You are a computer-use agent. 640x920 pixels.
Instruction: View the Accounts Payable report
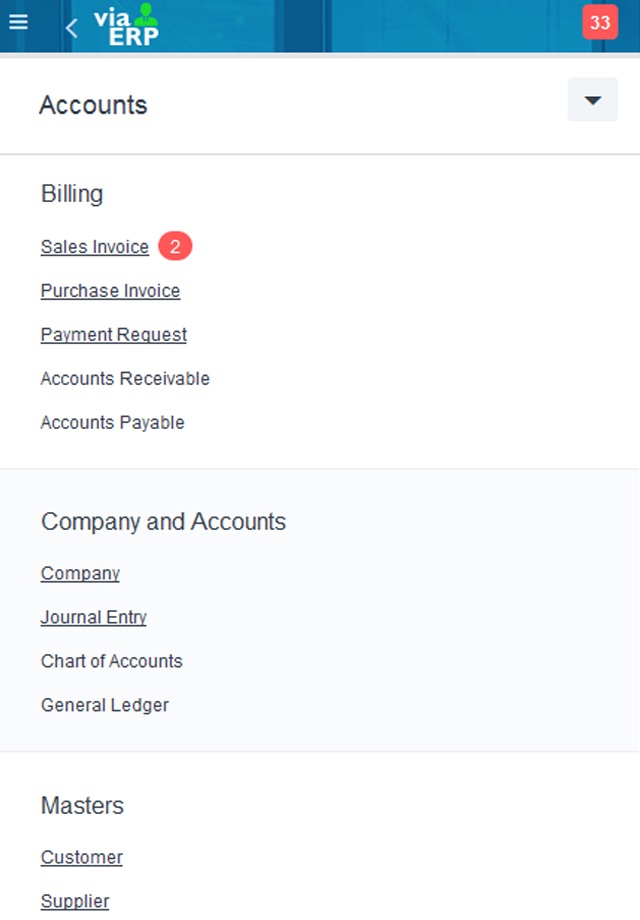tap(112, 423)
